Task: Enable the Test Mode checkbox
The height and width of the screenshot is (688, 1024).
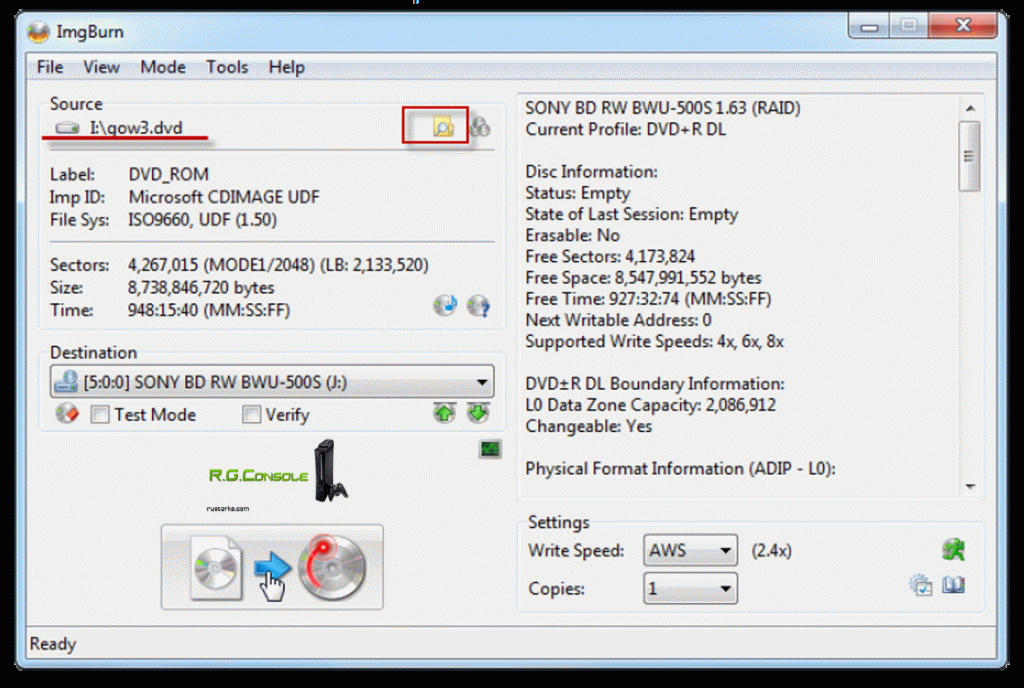Action: tap(100, 414)
